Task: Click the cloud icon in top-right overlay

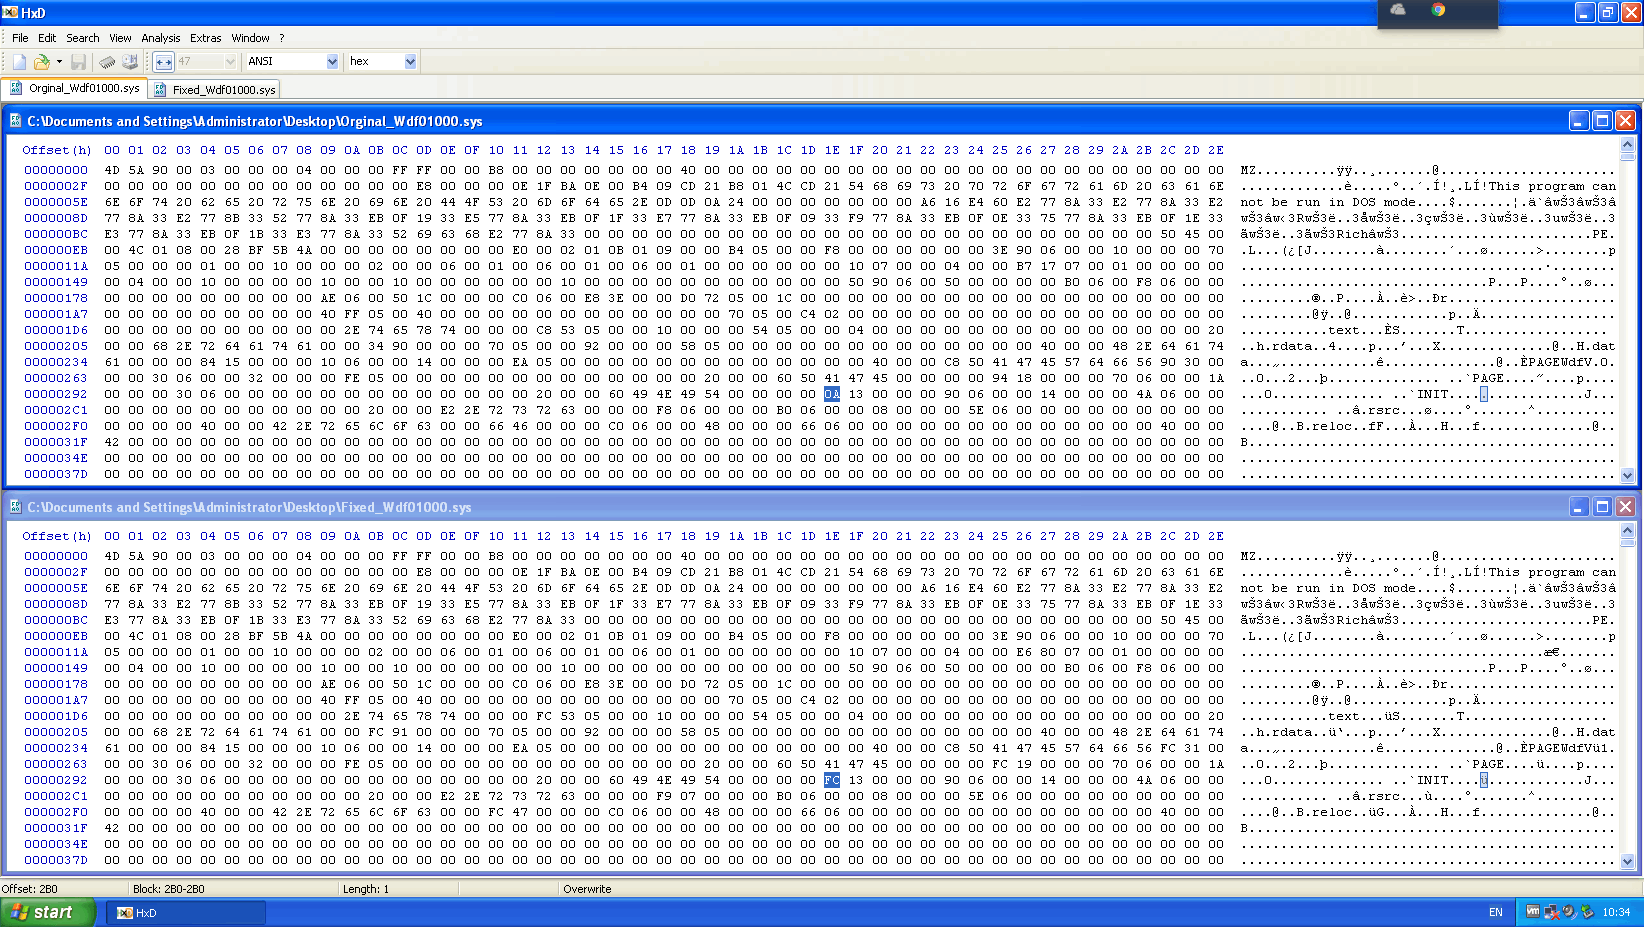Action: pyautogui.click(x=1398, y=10)
